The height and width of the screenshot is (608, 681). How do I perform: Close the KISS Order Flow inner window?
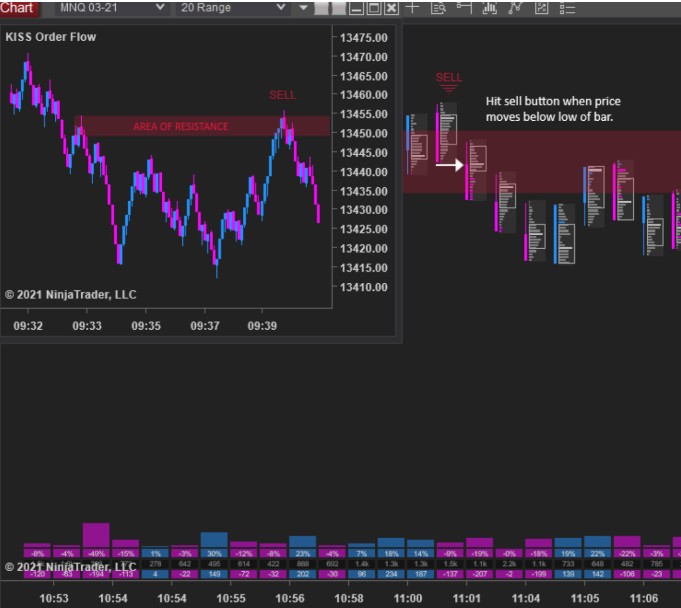coord(390,8)
